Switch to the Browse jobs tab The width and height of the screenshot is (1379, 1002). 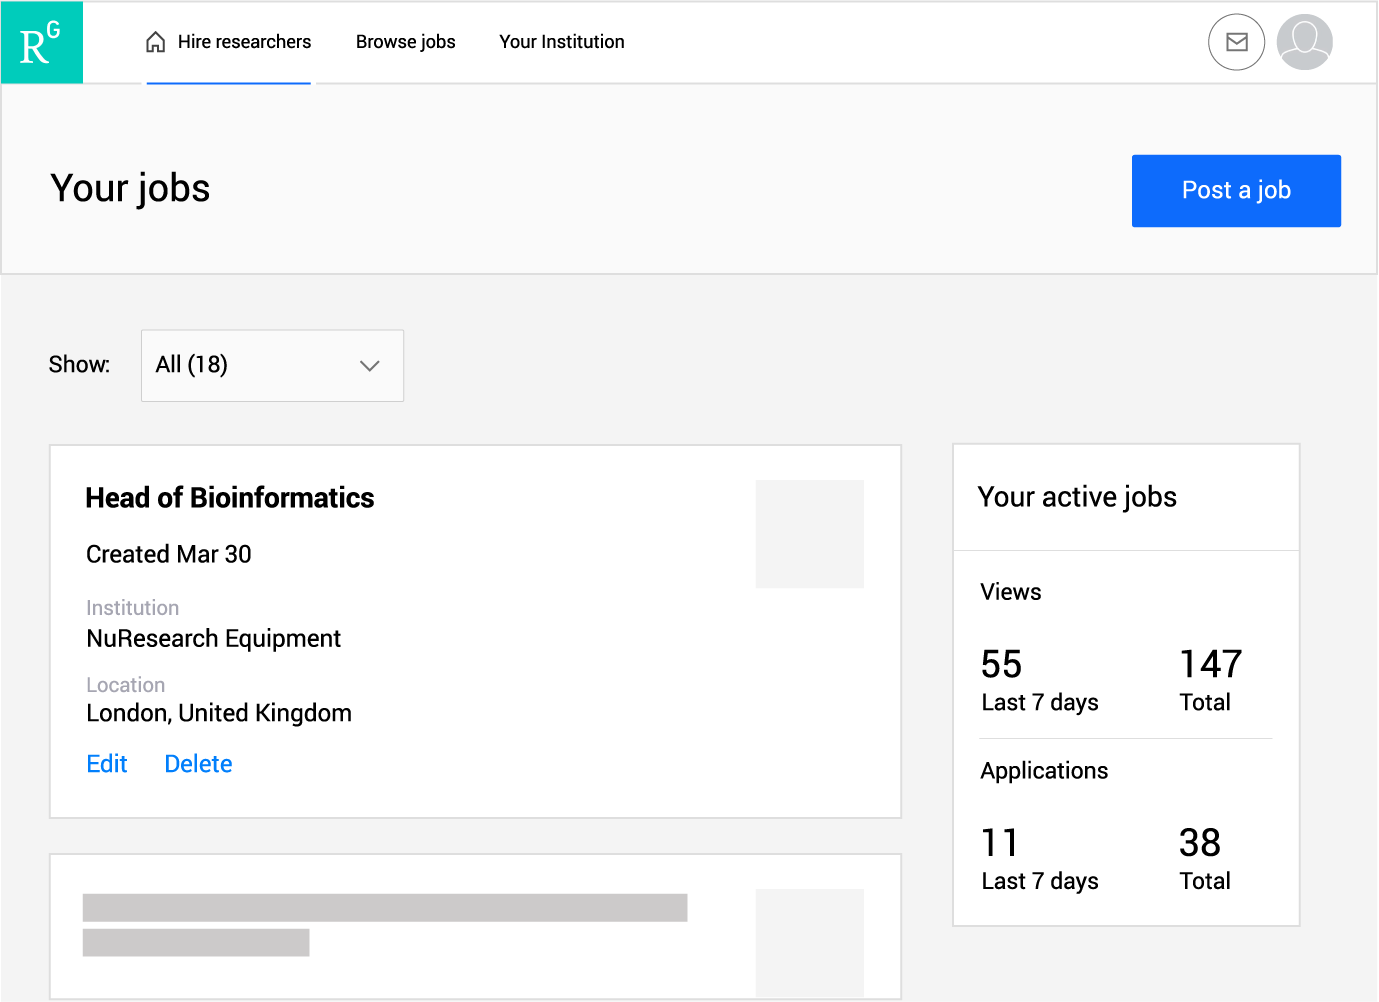coord(405,41)
